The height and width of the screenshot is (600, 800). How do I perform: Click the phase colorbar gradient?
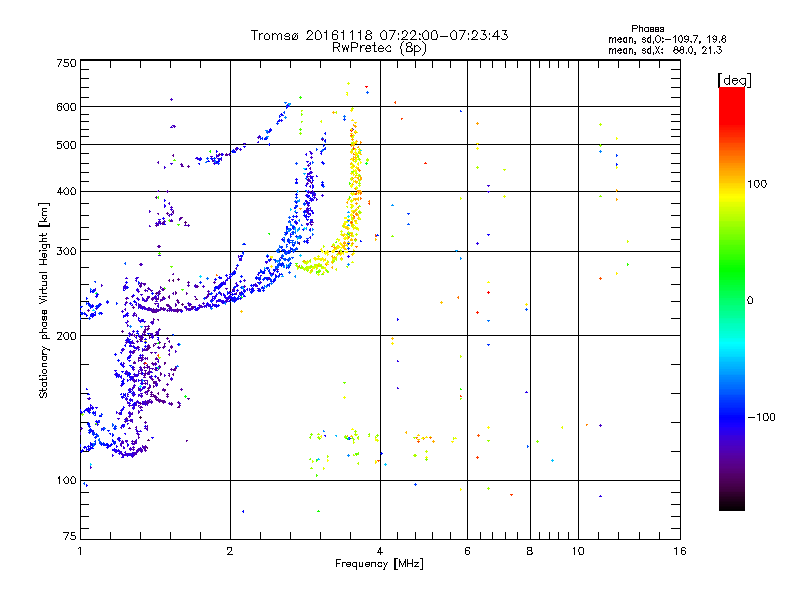click(x=732, y=298)
